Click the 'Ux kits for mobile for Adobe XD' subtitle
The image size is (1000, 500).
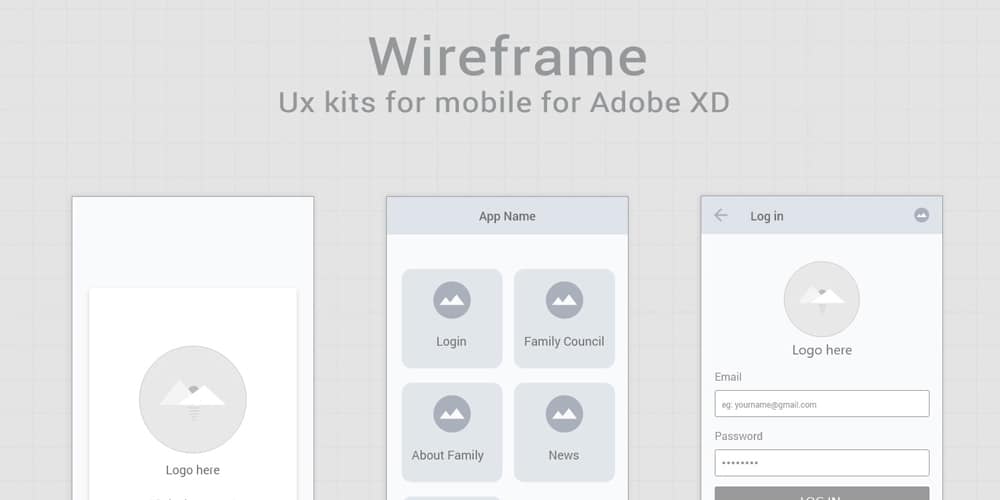click(x=504, y=102)
